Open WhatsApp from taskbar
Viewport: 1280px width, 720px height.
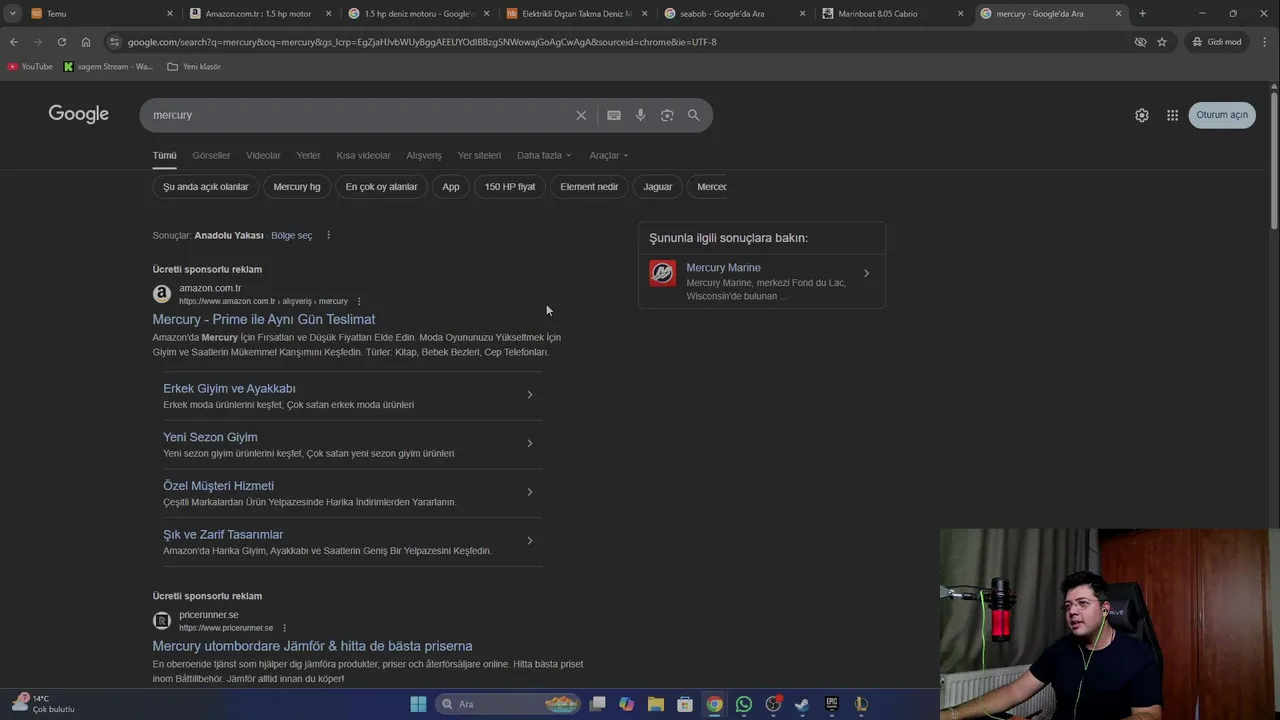(744, 704)
